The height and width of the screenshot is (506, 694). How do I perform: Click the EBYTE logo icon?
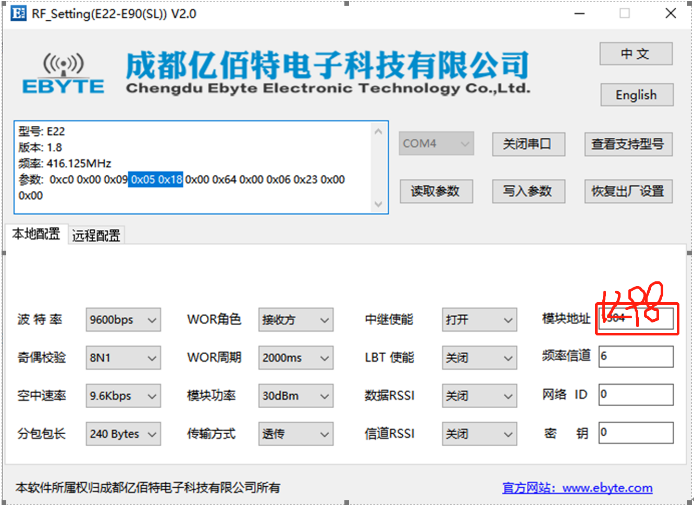coord(62,68)
